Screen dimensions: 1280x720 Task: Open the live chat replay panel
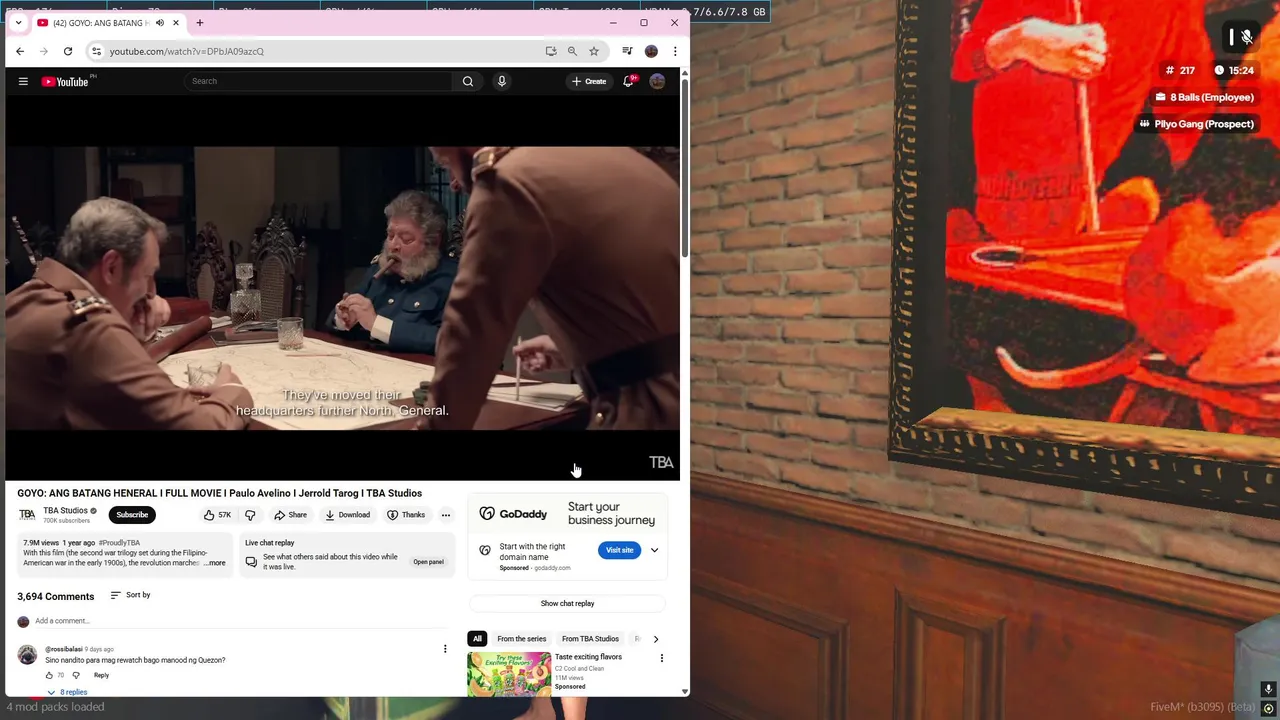pos(428,562)
